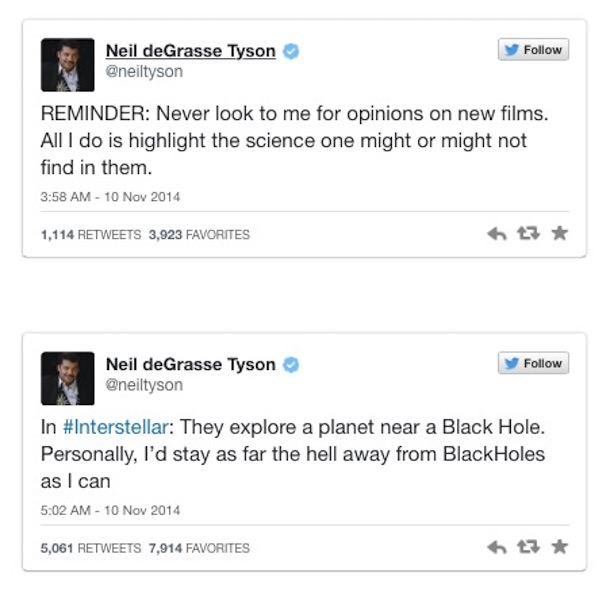
Task: Star the Interstellar Black Hole tweet
Action: (559, 547)
